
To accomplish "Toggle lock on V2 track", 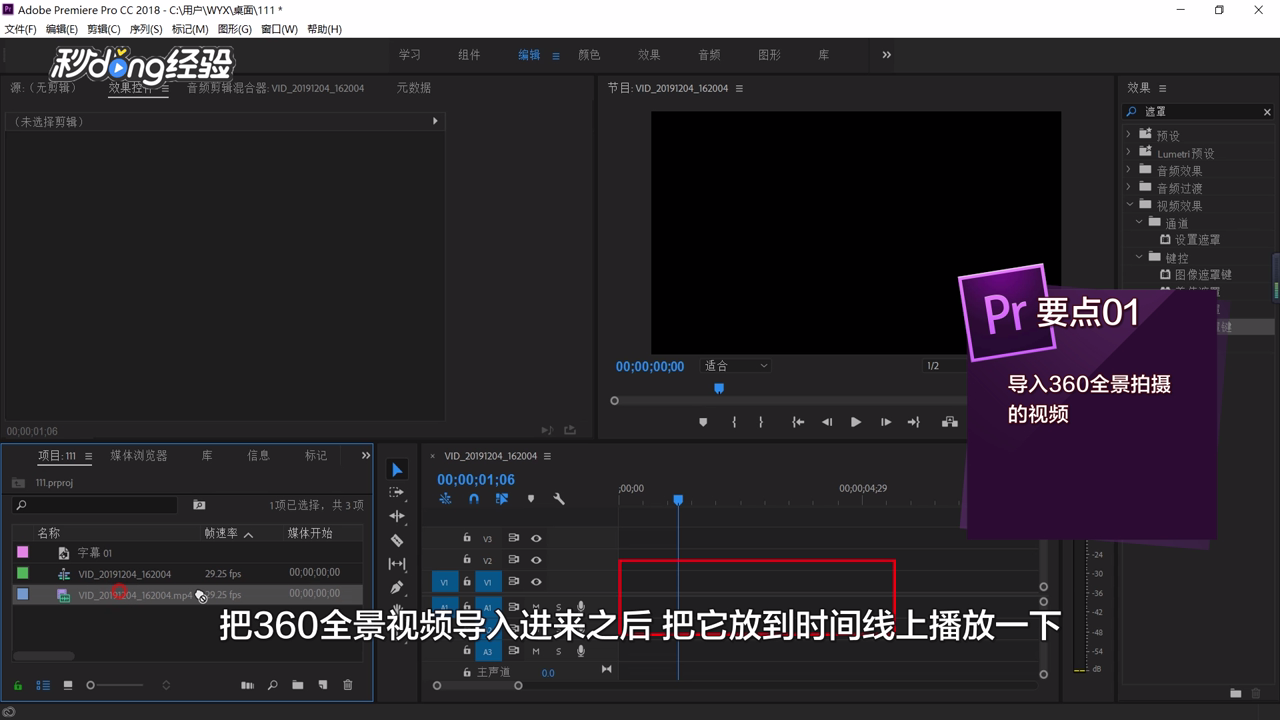I will pyautogui.click(x=467, y=560).
